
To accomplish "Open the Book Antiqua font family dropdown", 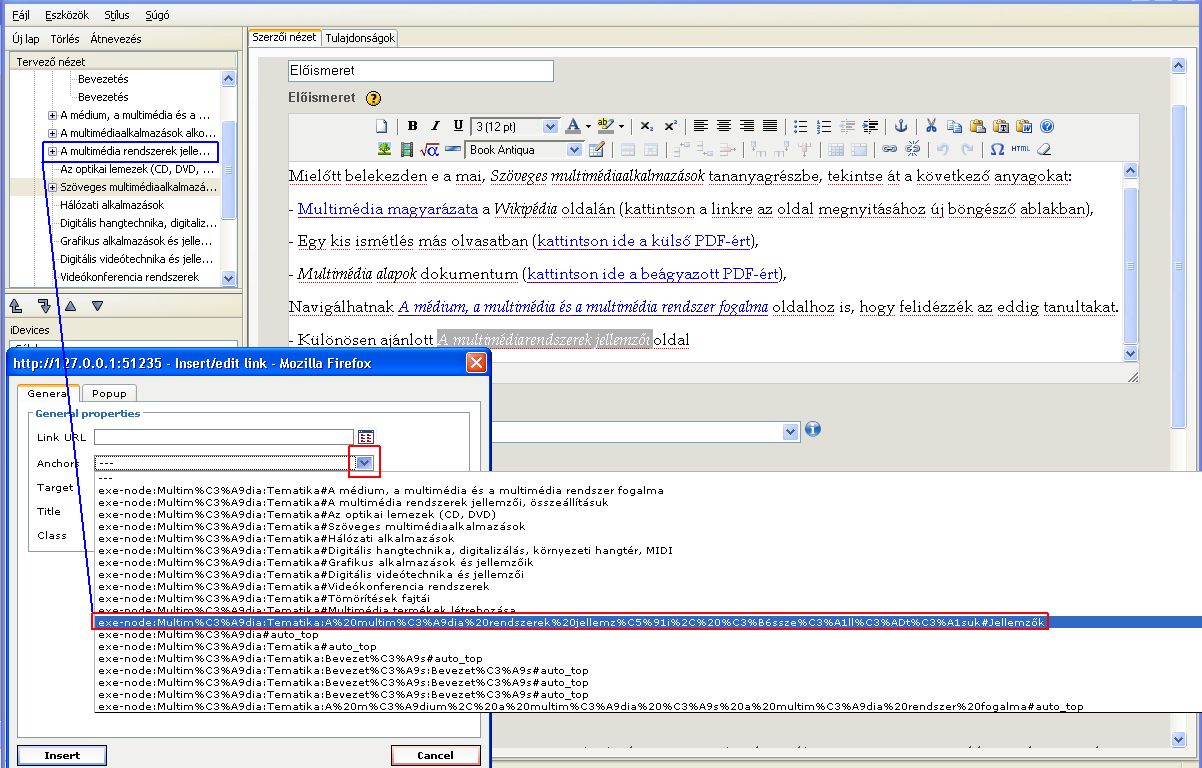I will click(x=523, y=150).
